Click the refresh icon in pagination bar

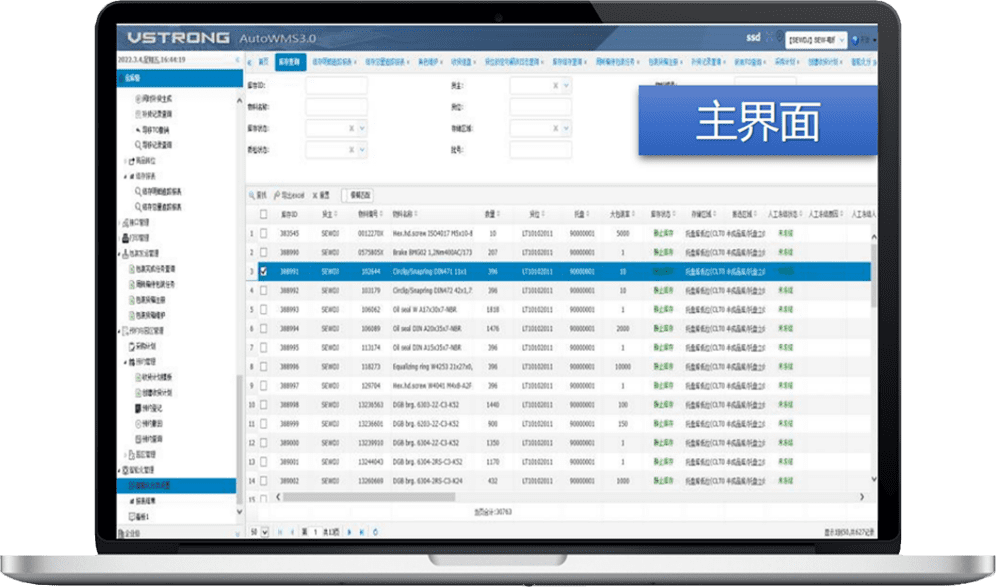point(374,531)
